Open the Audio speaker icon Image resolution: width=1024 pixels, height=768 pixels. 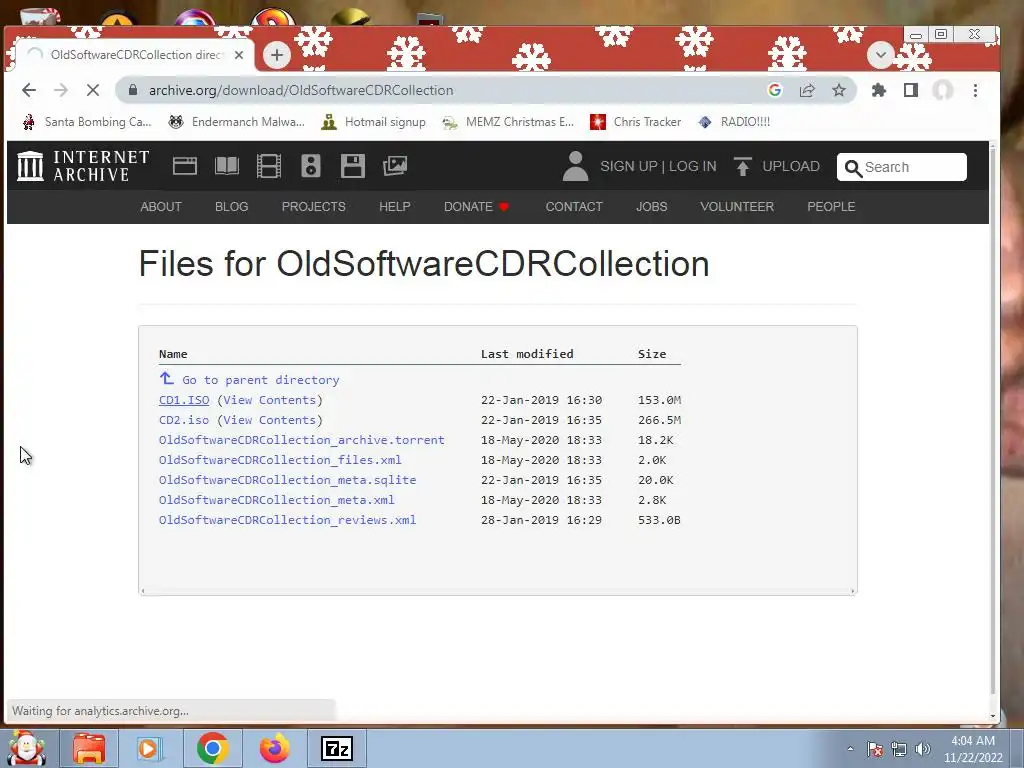(311, 166)
